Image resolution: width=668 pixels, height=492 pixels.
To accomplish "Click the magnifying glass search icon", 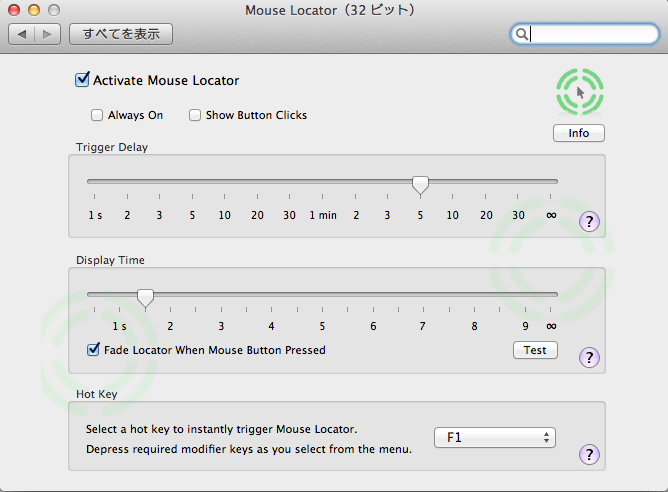I will (521, 34).
